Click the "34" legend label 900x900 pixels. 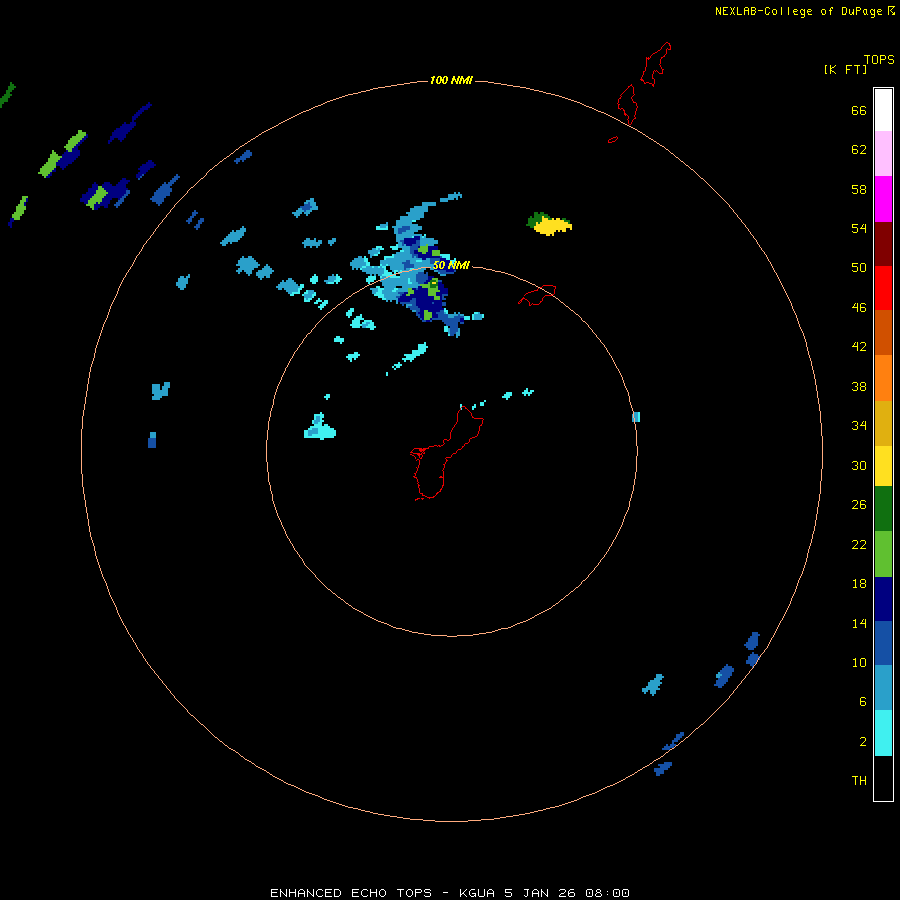click(859, 426)
